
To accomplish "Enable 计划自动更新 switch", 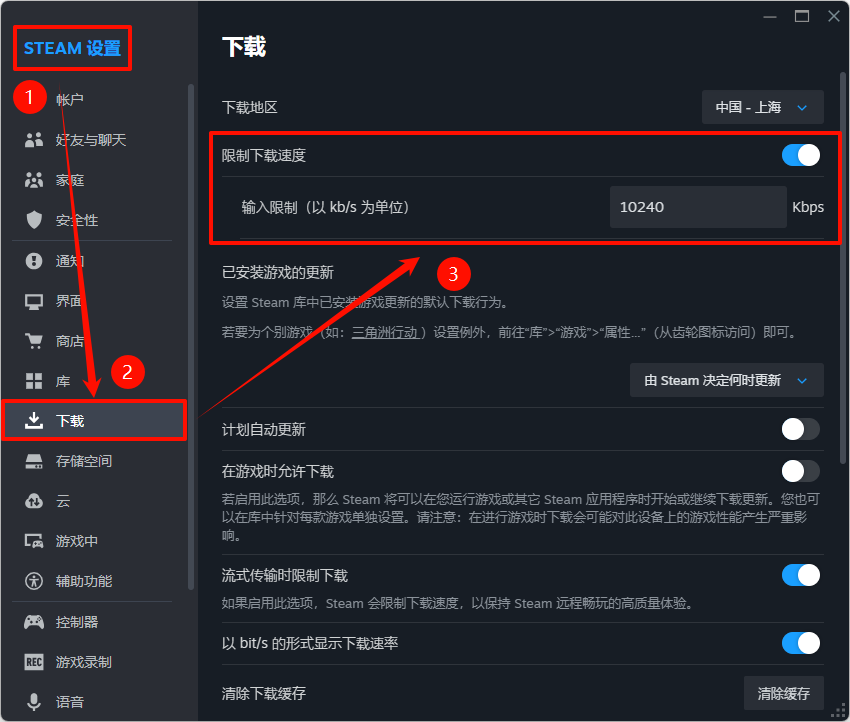I will [x=799, y=428].
